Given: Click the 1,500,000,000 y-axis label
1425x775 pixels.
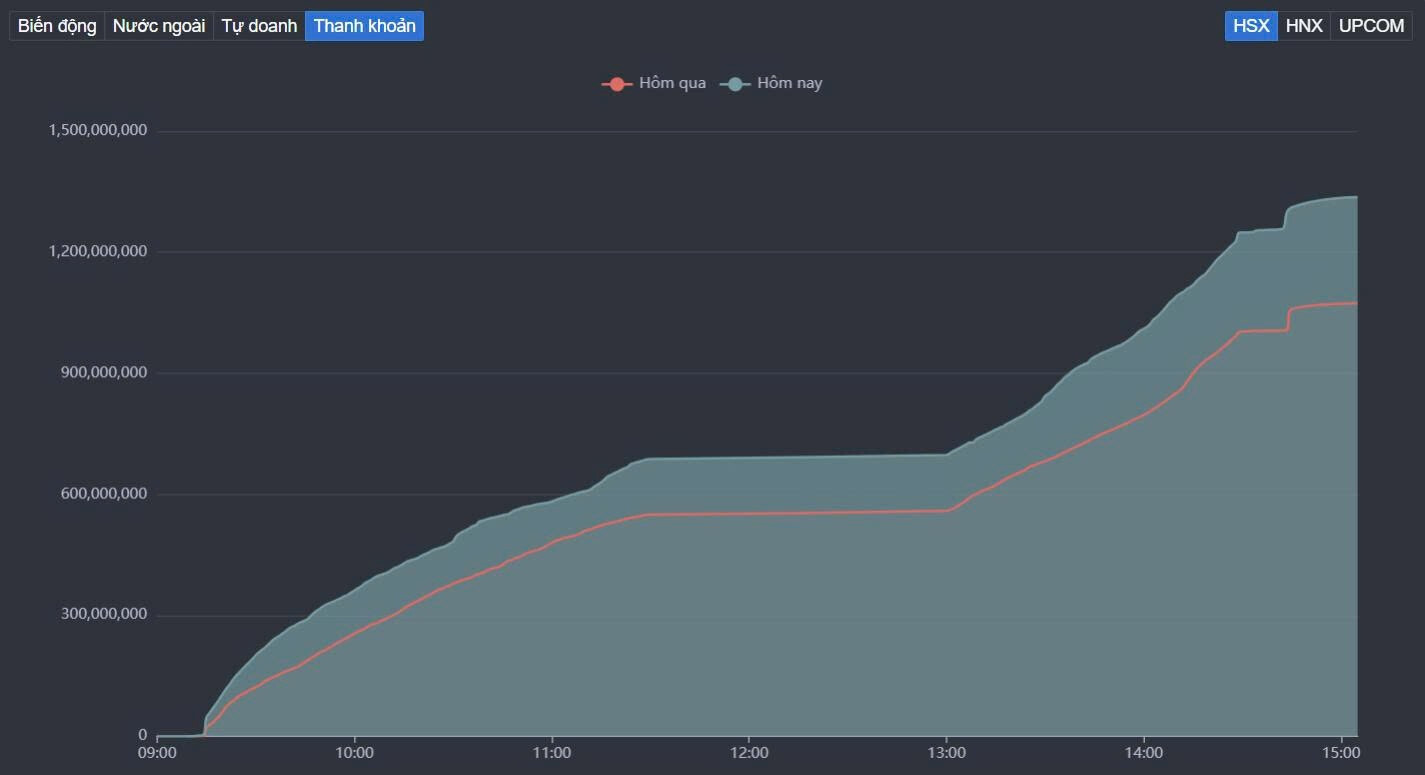Looking at the screenshot, I should tap(98, 130).
